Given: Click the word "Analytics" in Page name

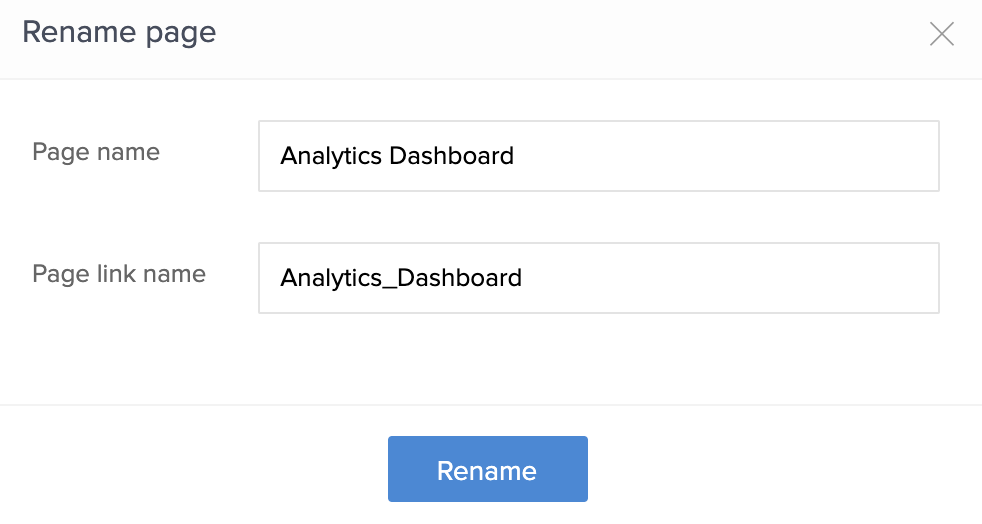Looking at the screenshot, I should click(x=330, y=156).
